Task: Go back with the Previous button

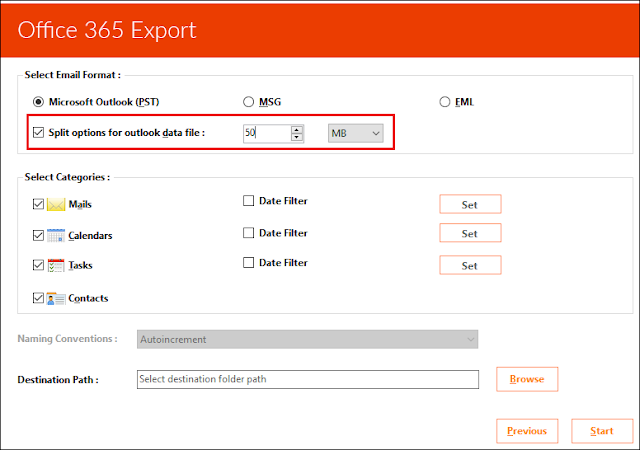Action: [x=527, y=431]
